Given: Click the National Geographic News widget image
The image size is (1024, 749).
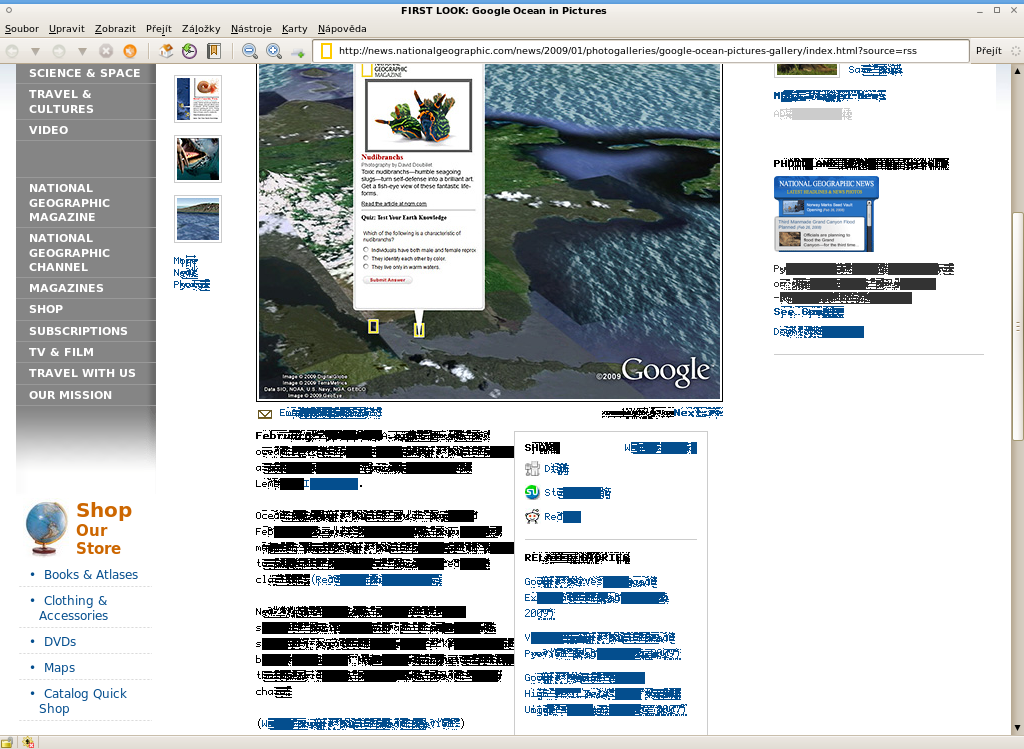Looking at the screenshot, I should (826, 214).
